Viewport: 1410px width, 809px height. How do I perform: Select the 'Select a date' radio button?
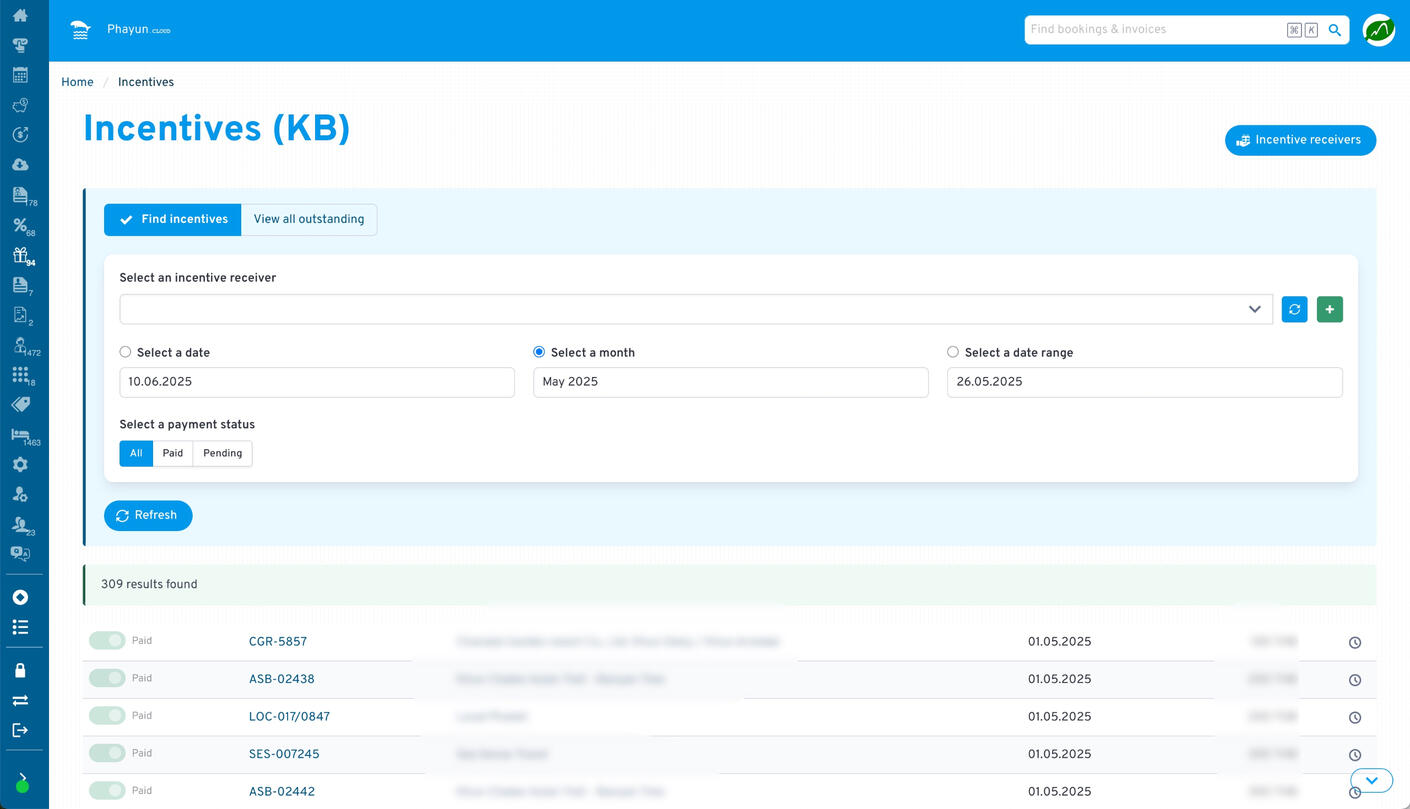(x=125, y=352)
